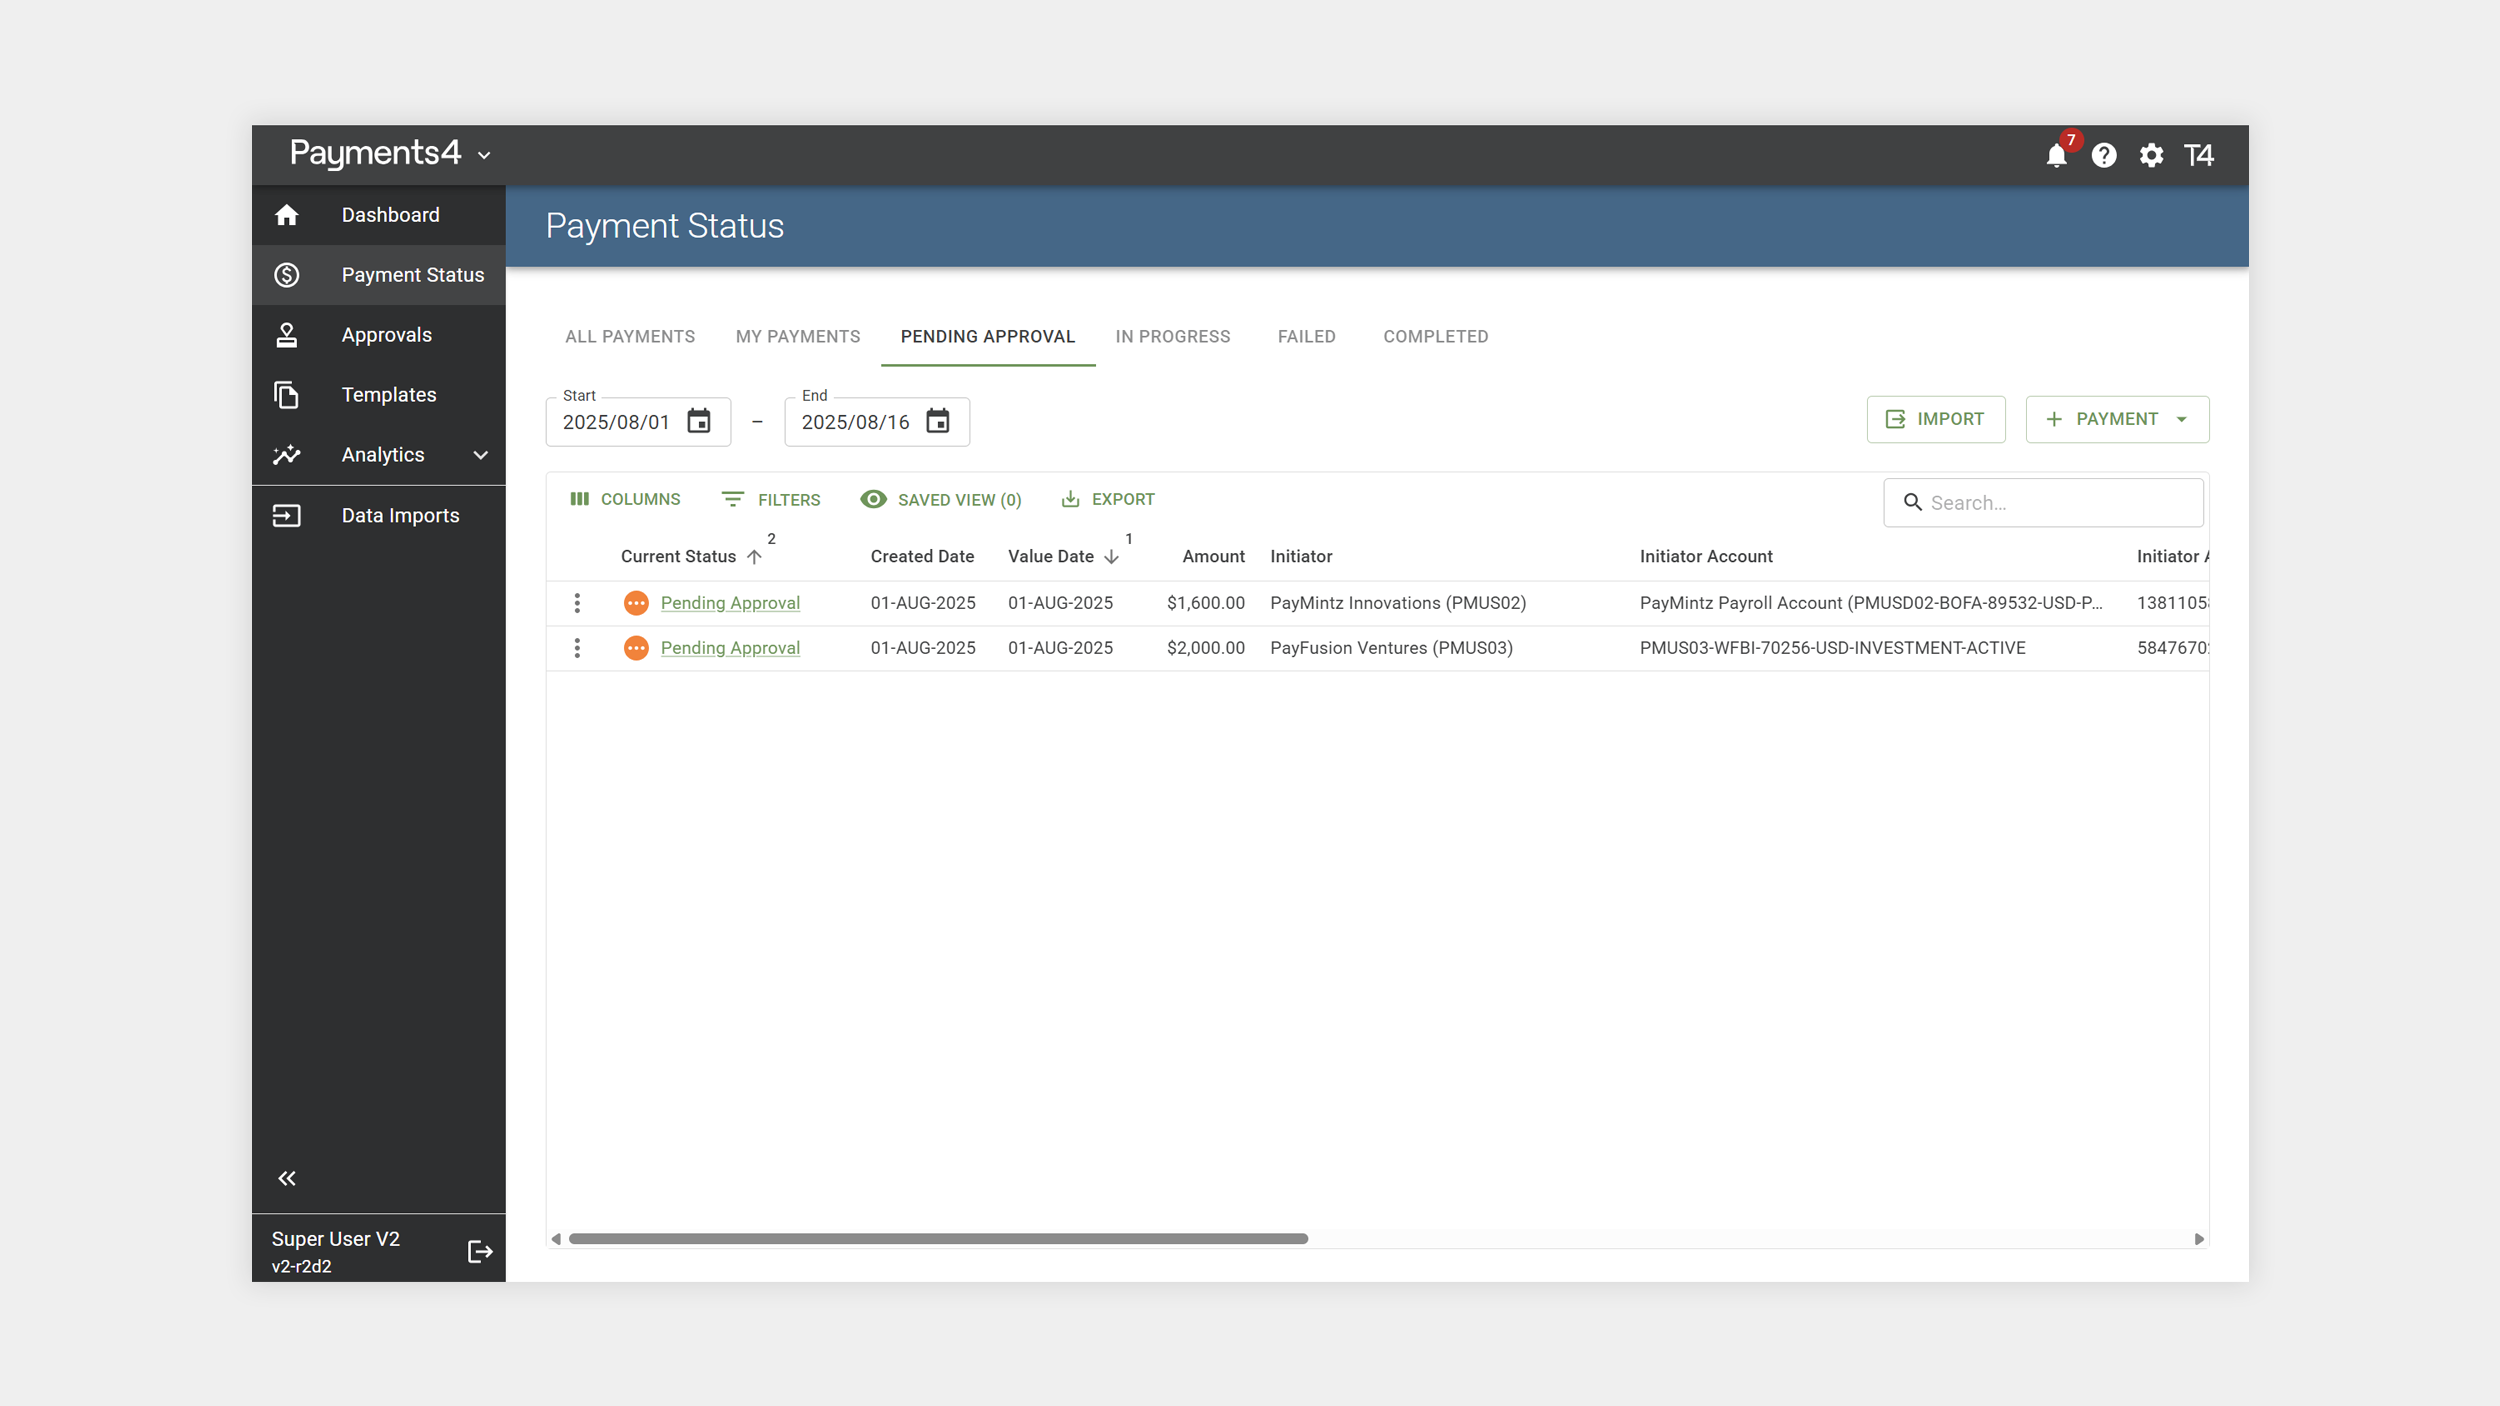Click the Import button
Screen dimensions: 2500x1406
(1935, 419)
